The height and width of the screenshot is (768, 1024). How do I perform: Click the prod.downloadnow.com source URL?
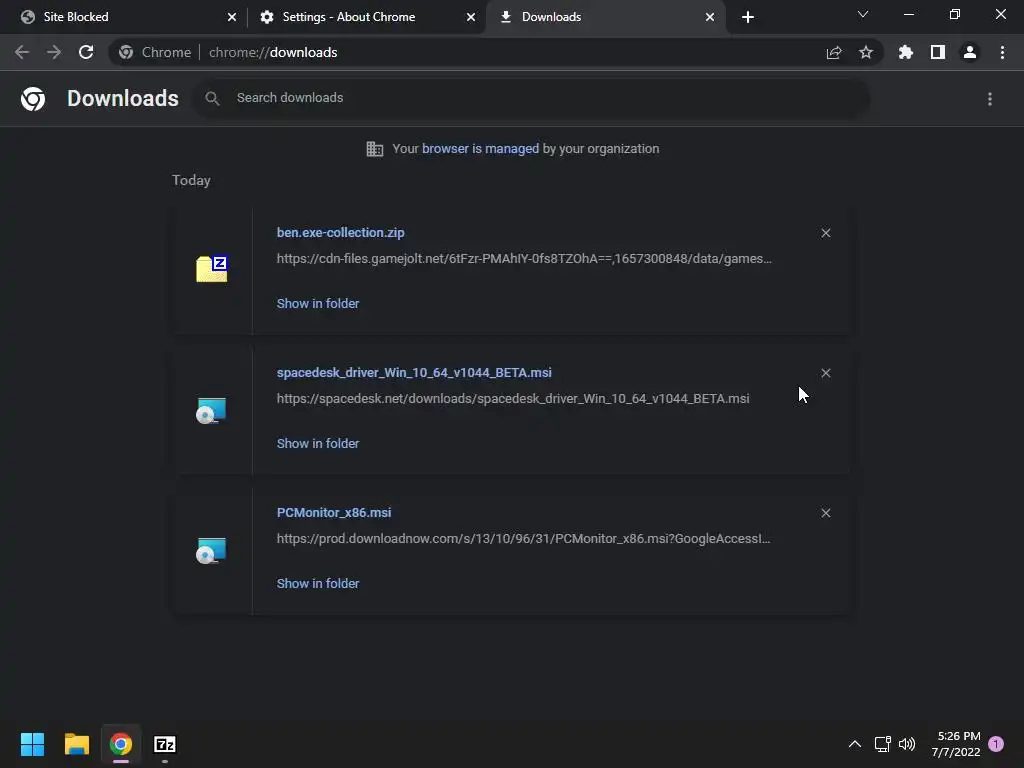[523, 539]
